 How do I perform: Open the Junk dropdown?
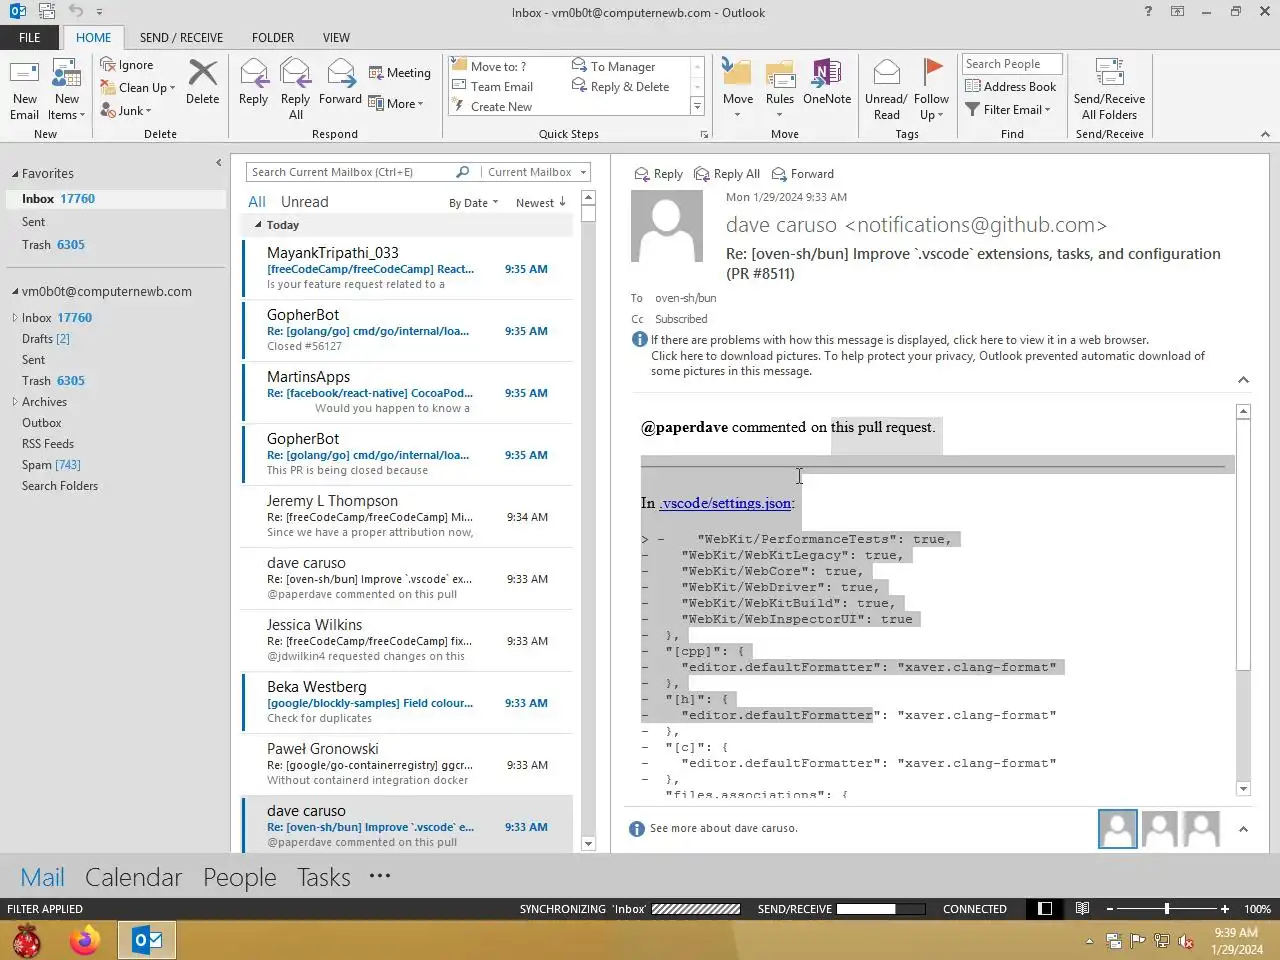(126, 111)
